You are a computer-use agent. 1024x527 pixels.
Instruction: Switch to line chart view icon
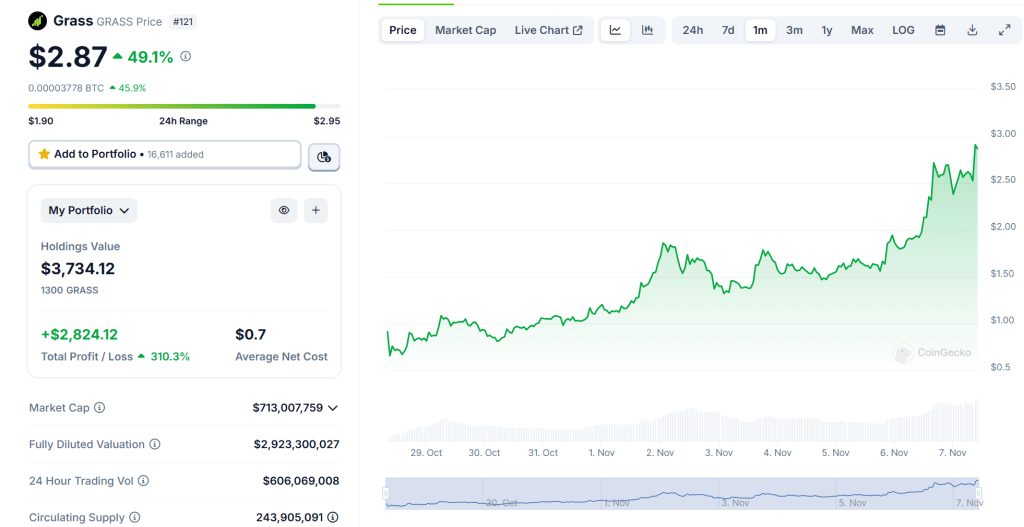pyautogui.click(x=615, y=30)
